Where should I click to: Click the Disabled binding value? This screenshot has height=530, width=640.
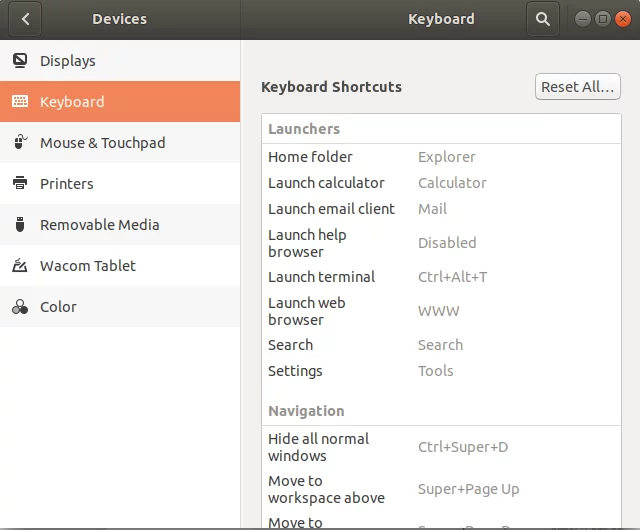pyautogui.click(x=447, y=243)
